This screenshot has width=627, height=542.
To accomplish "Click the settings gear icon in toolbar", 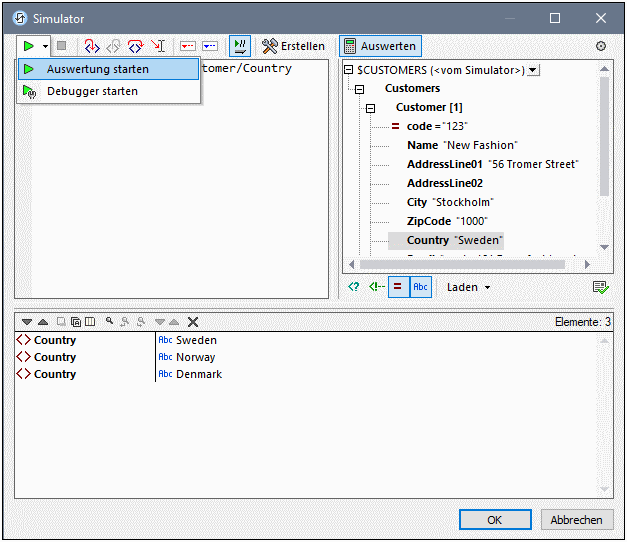I will [600, 46].
